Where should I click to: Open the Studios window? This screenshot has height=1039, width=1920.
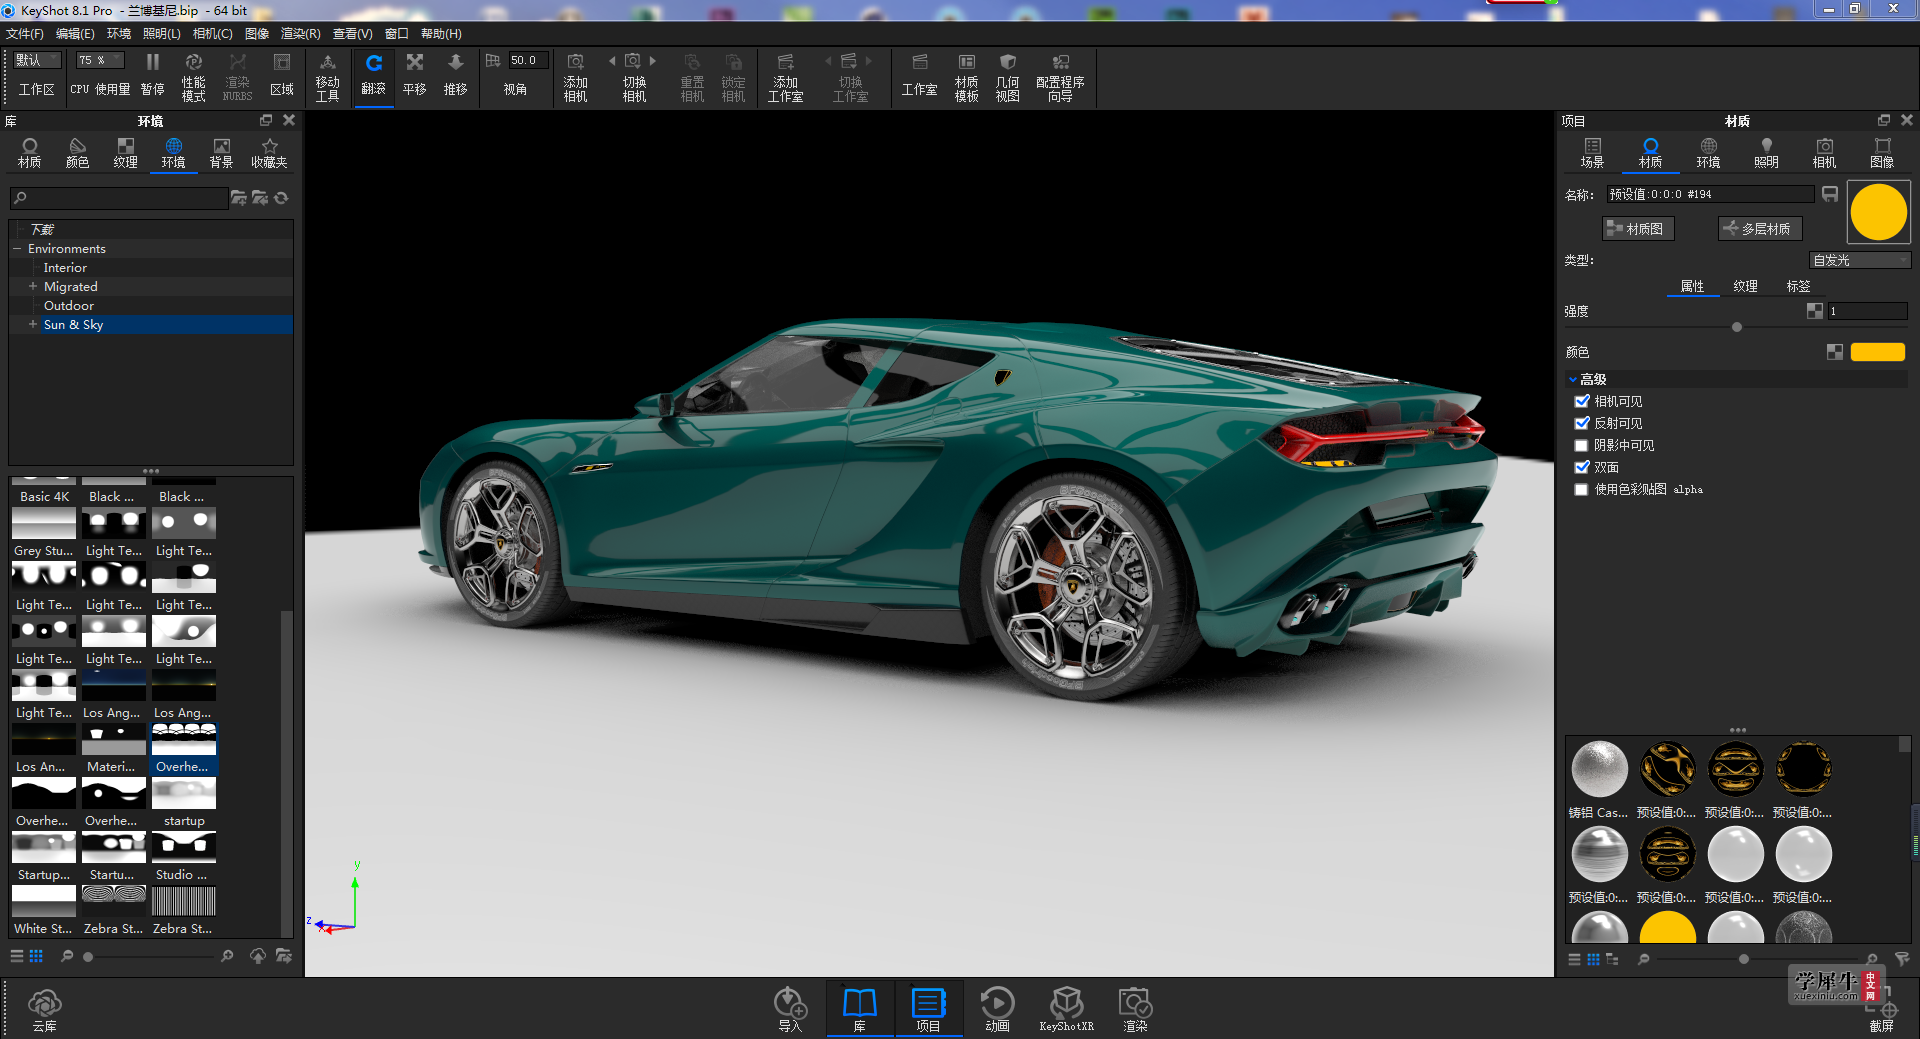pos(919,75)
